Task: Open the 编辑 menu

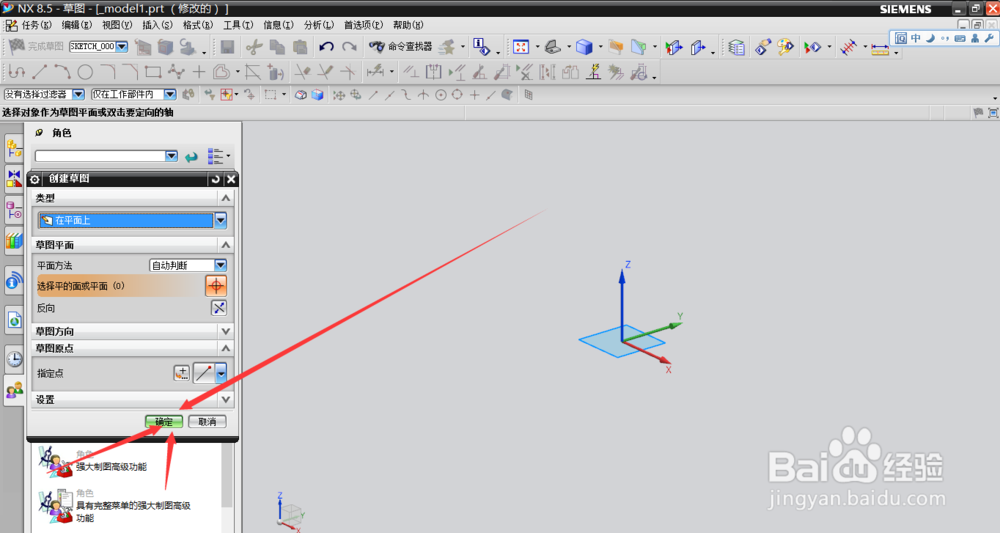Action: tap(77, 25)
